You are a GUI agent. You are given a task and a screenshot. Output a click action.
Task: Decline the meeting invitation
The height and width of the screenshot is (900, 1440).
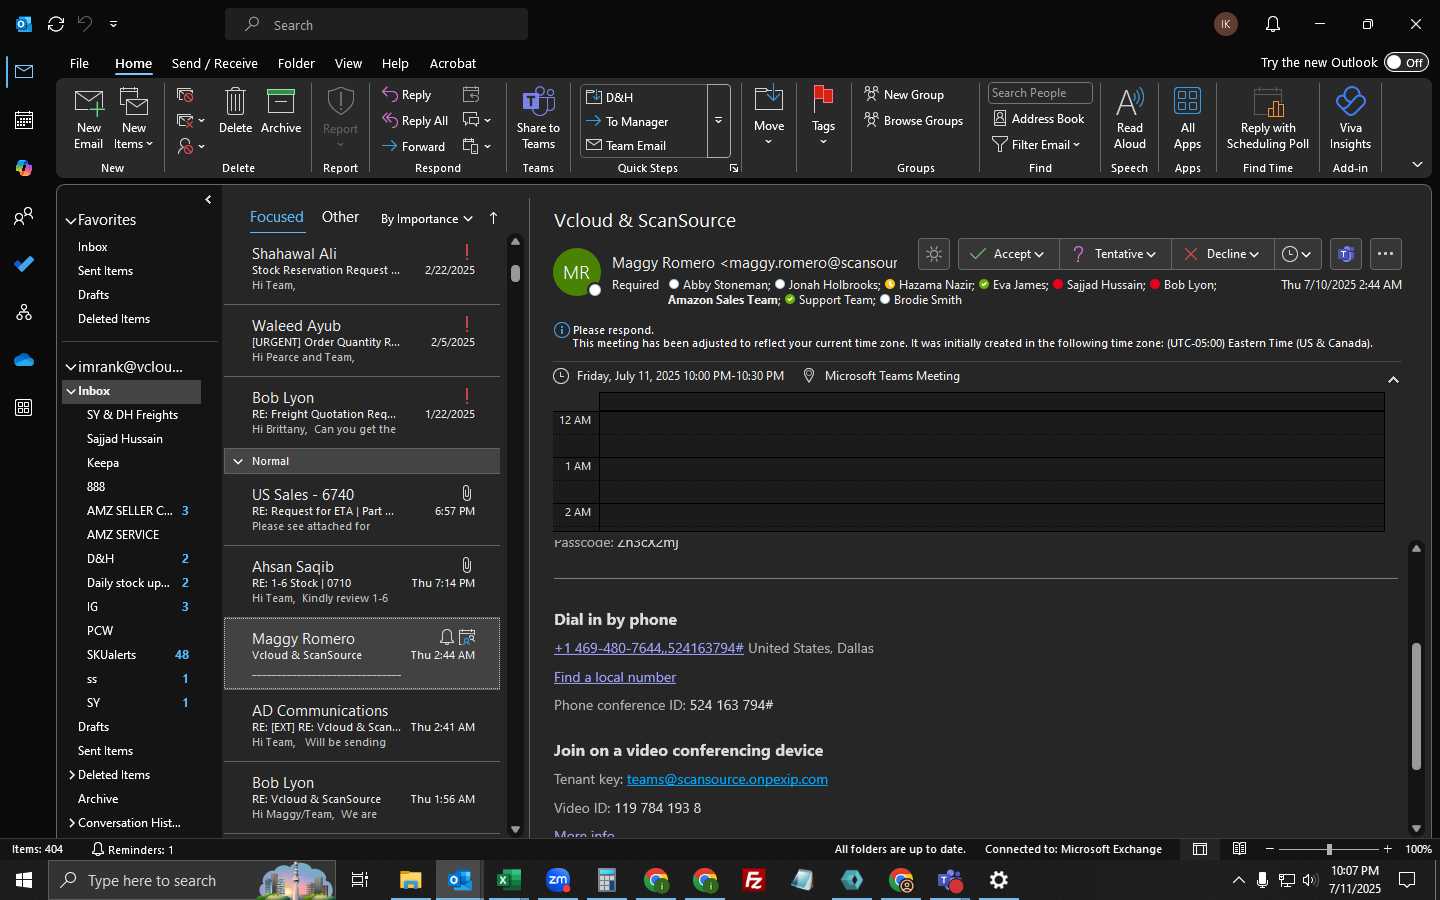(1222, 254)
